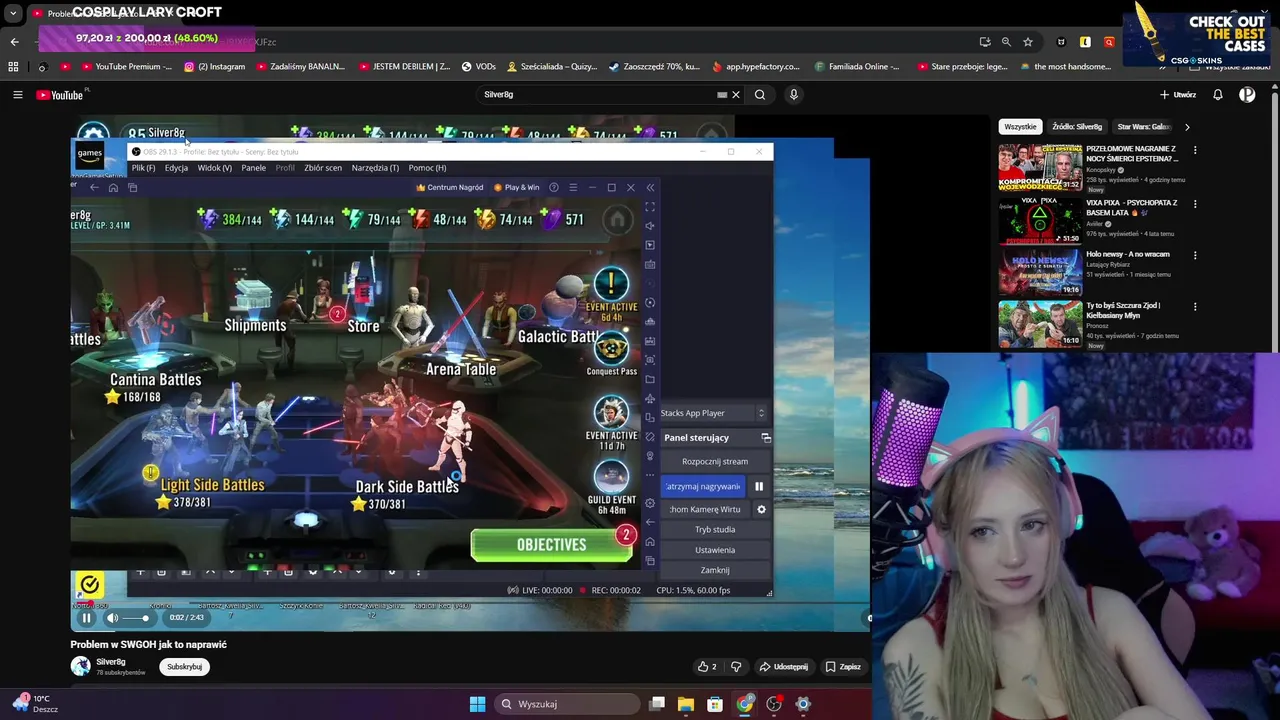Subscribe using the Subskrybuj button

point(185,667)
